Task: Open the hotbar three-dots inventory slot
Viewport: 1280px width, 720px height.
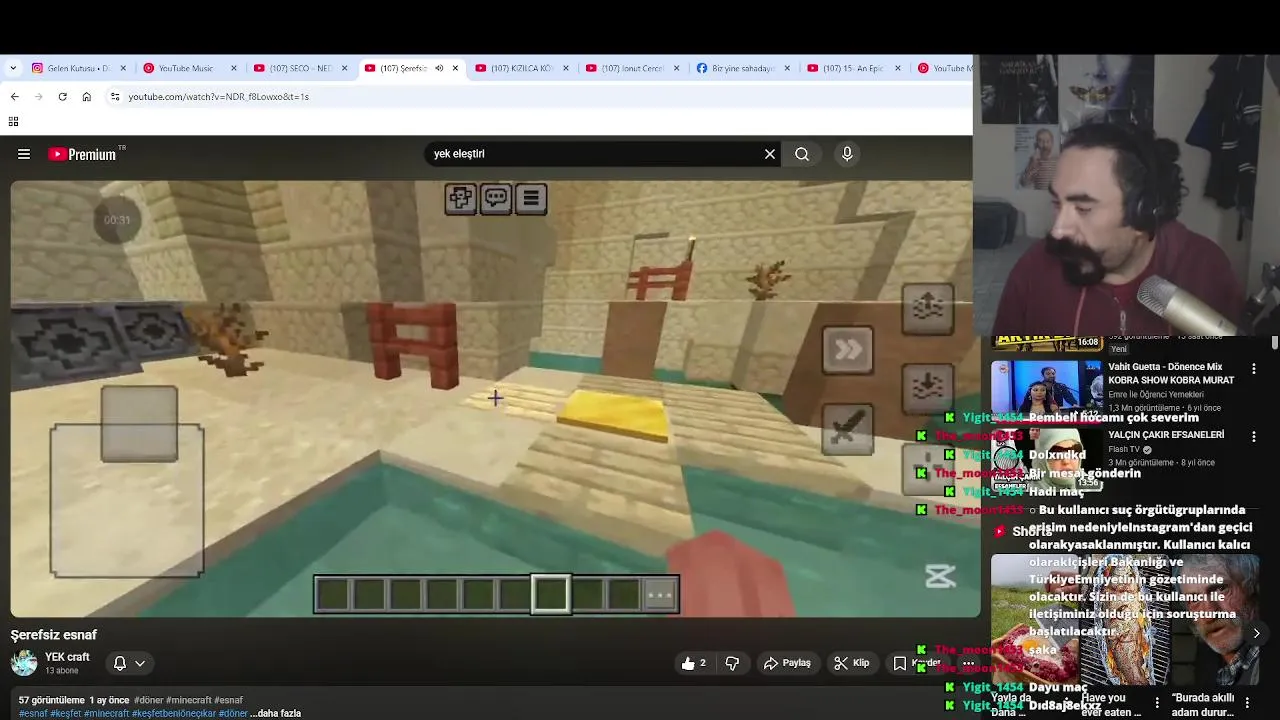Action: click(x=660, y=594)
